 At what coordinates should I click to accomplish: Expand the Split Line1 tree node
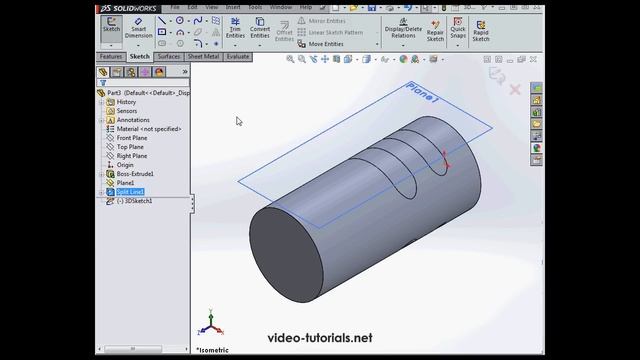tap(101, 192)
